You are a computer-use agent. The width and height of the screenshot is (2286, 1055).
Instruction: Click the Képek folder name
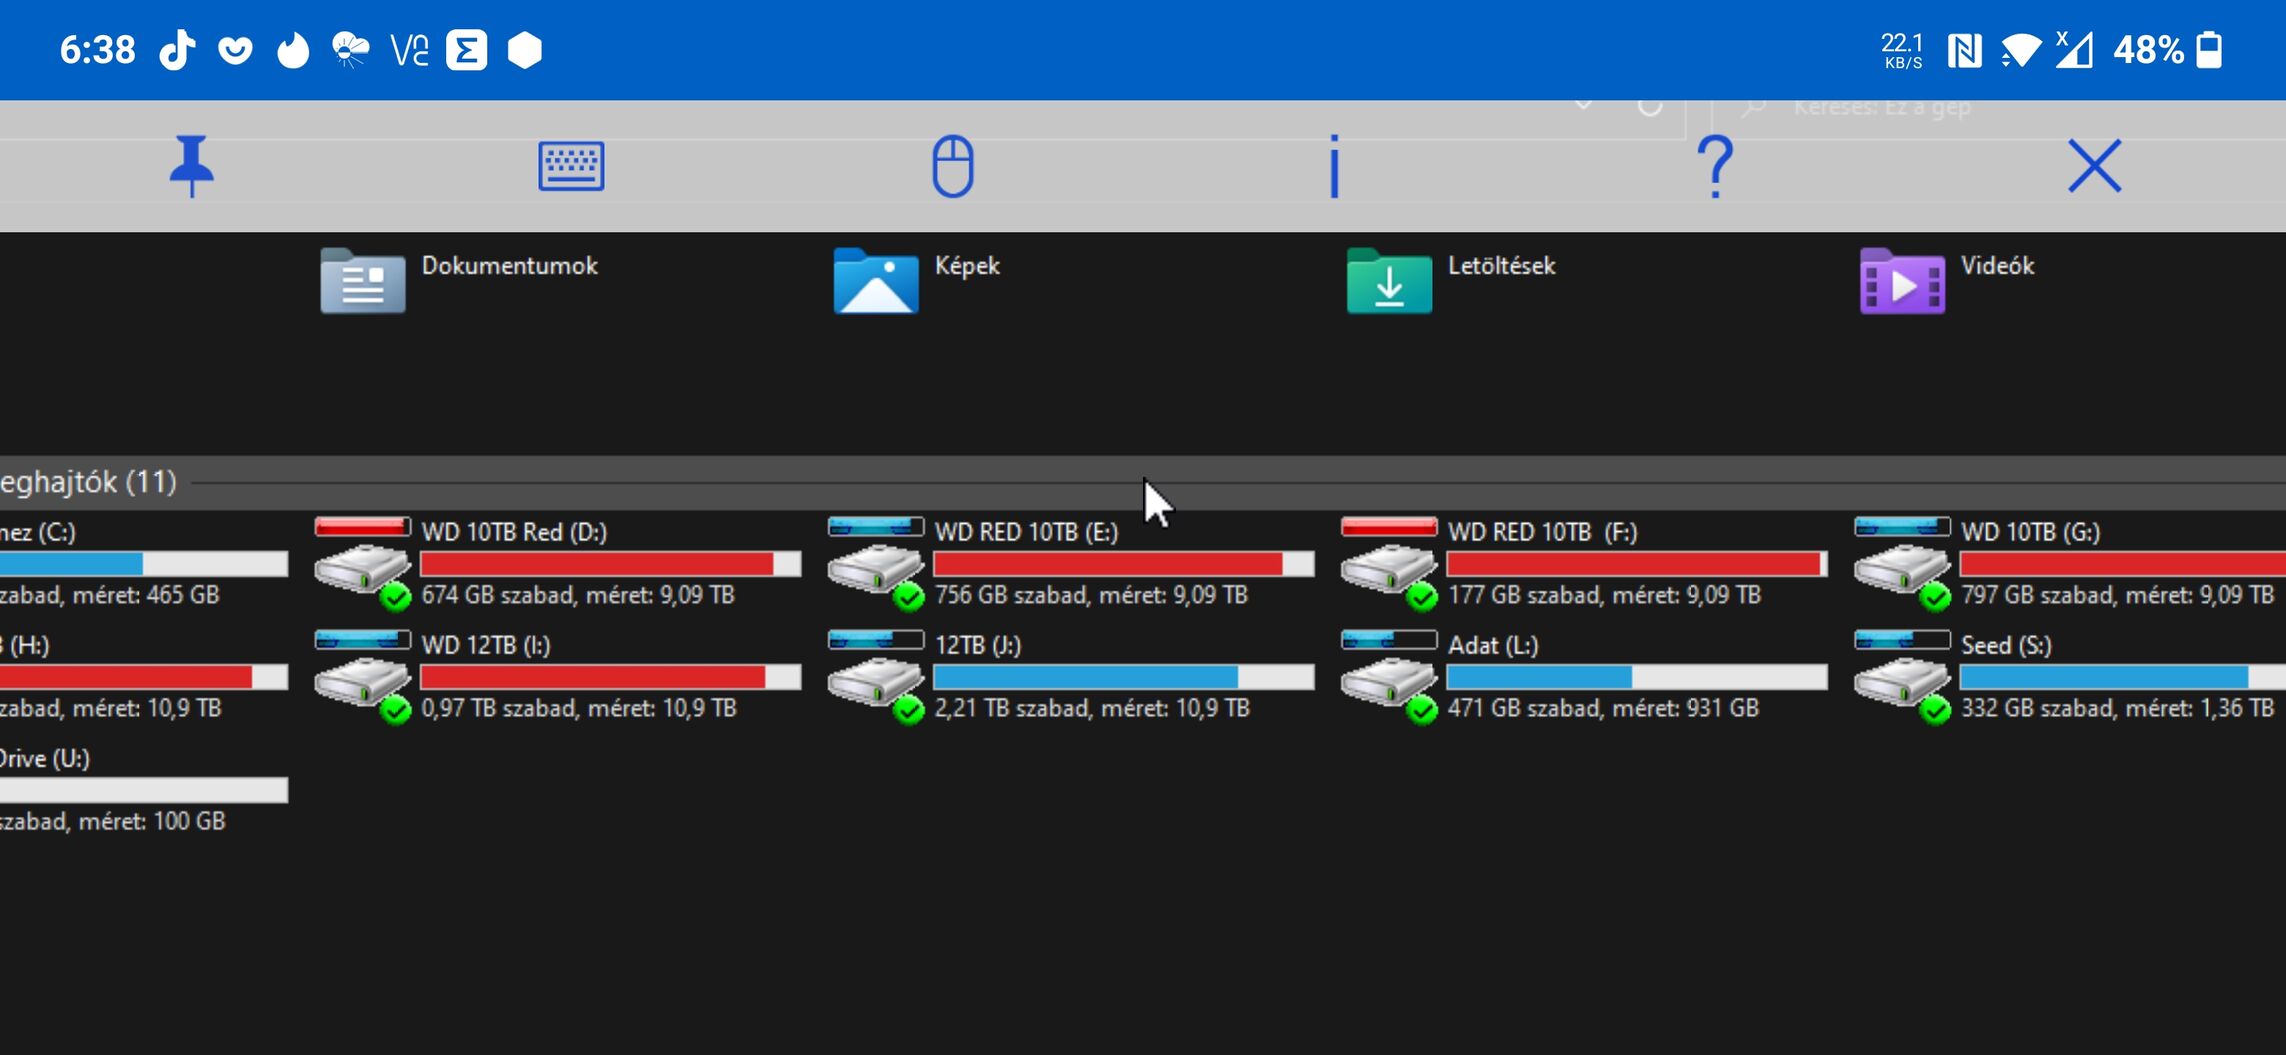point(967,266)
